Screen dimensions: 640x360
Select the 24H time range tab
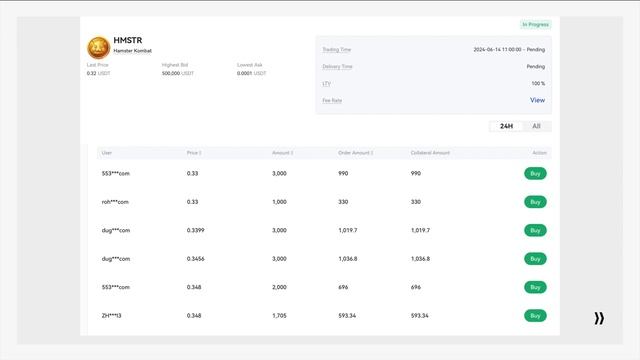506,127
